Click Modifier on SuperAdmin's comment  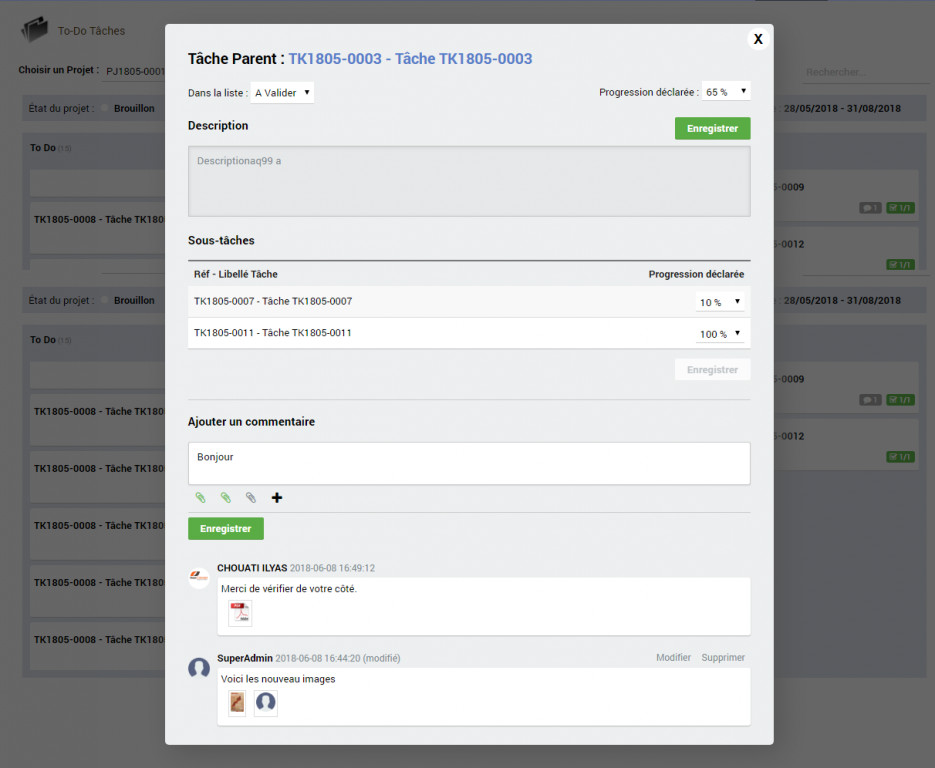[x=673, y=658]
